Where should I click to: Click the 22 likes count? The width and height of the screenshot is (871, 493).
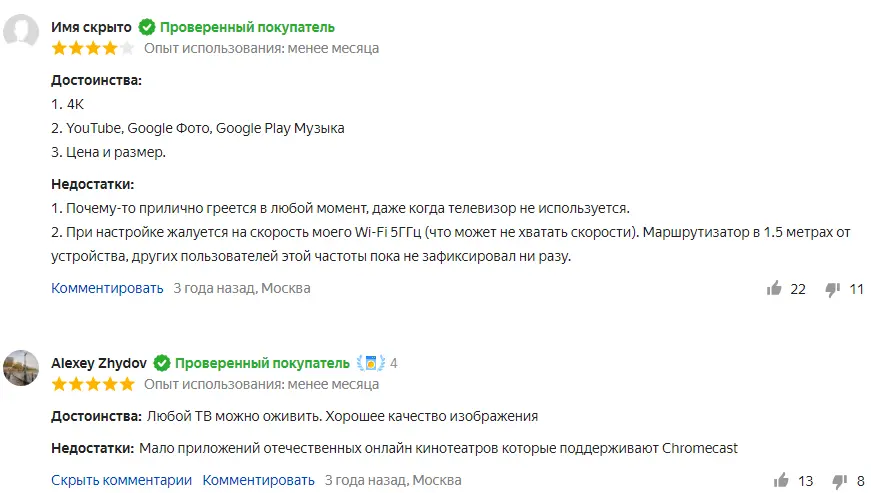pyautogui.click(x=798, y=289)
